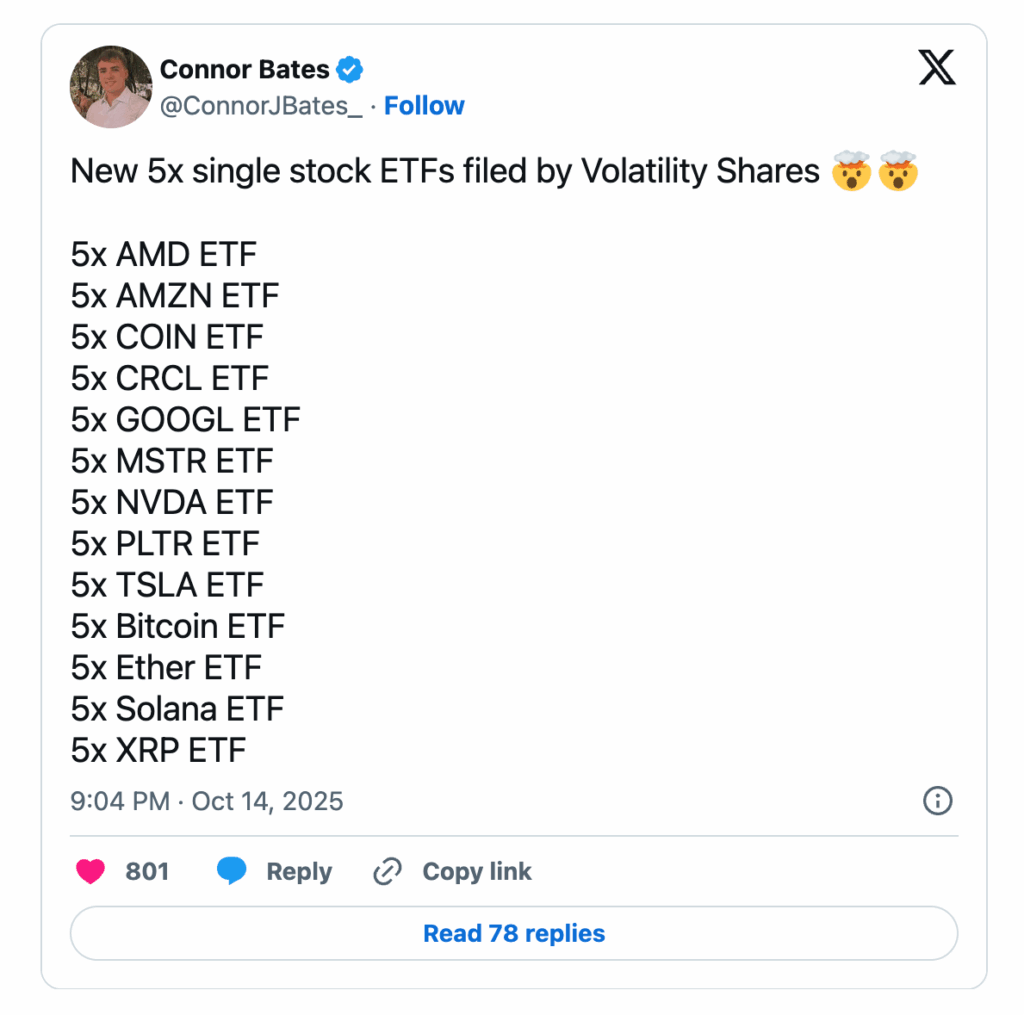
Task: Click the chain icon next to Copy link
Action: 385,871
